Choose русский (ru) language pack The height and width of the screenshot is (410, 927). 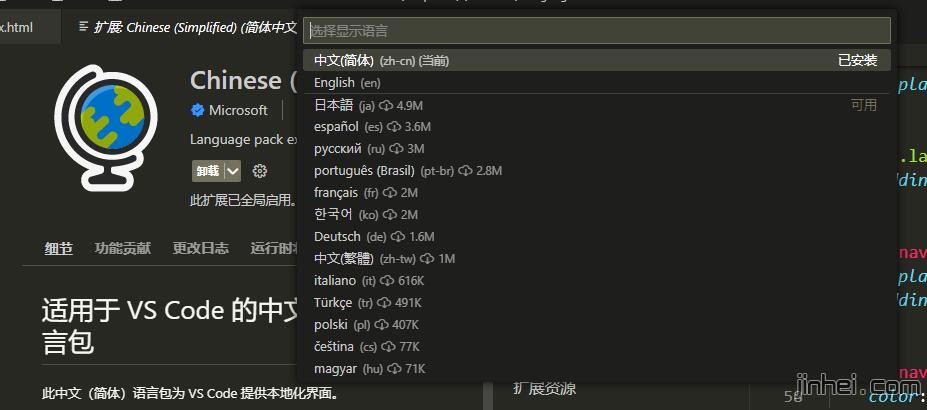pos(597,149)
